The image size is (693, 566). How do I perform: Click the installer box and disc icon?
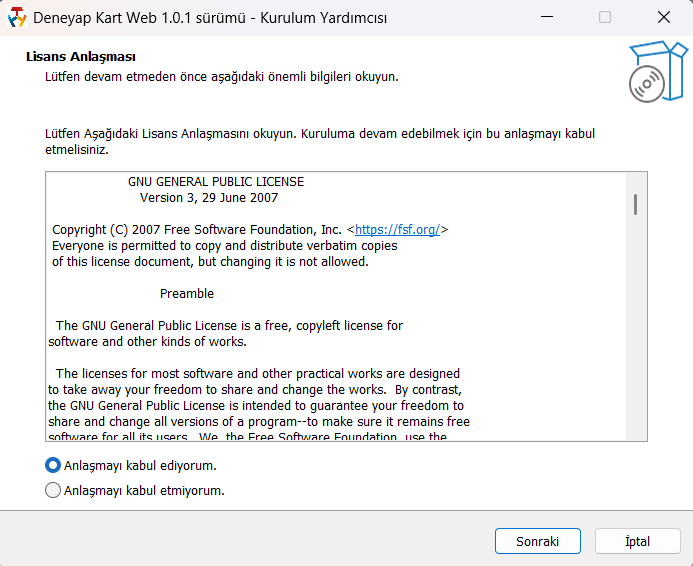click(658, 72)
